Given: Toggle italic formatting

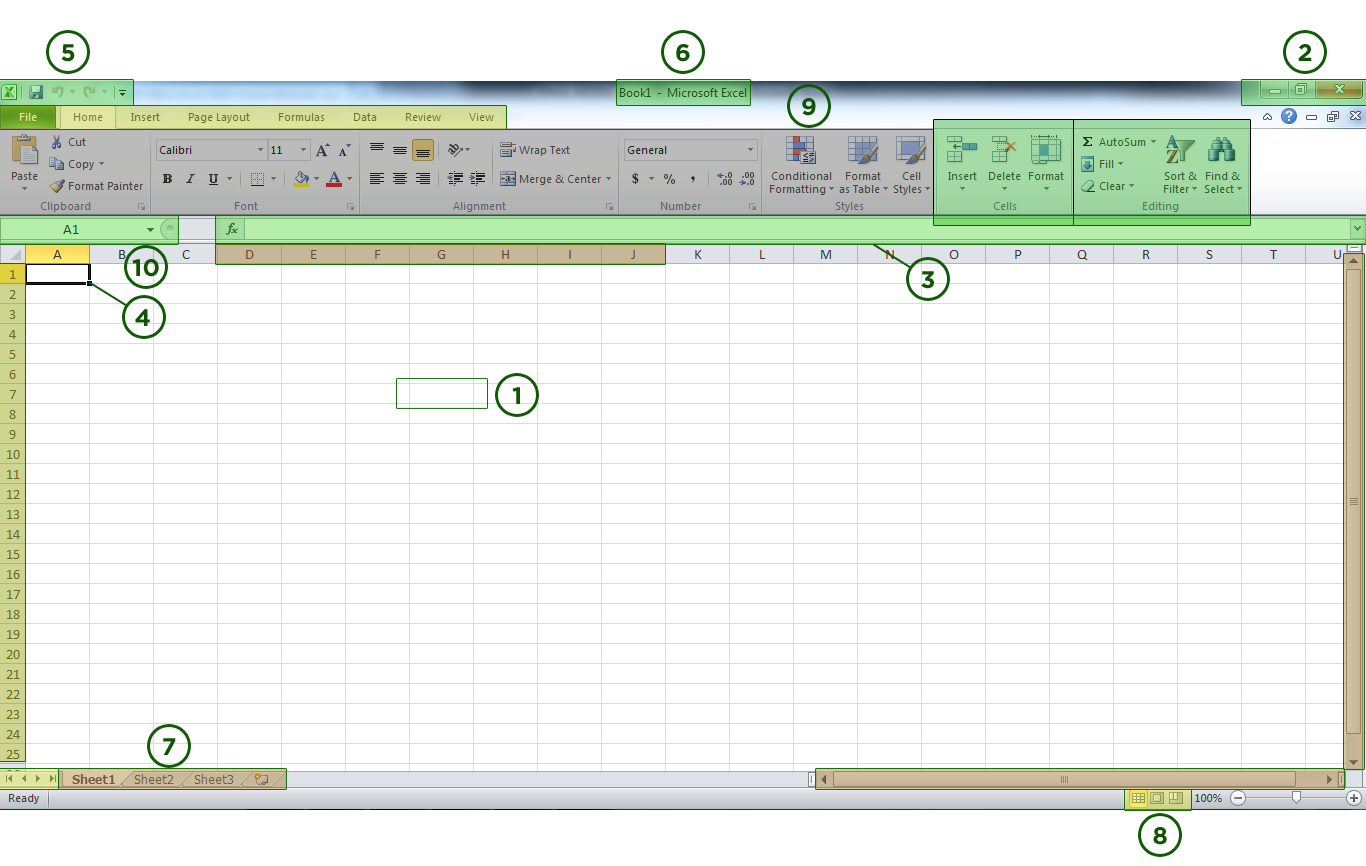Looking at the screenshot, I should [189, 179].
